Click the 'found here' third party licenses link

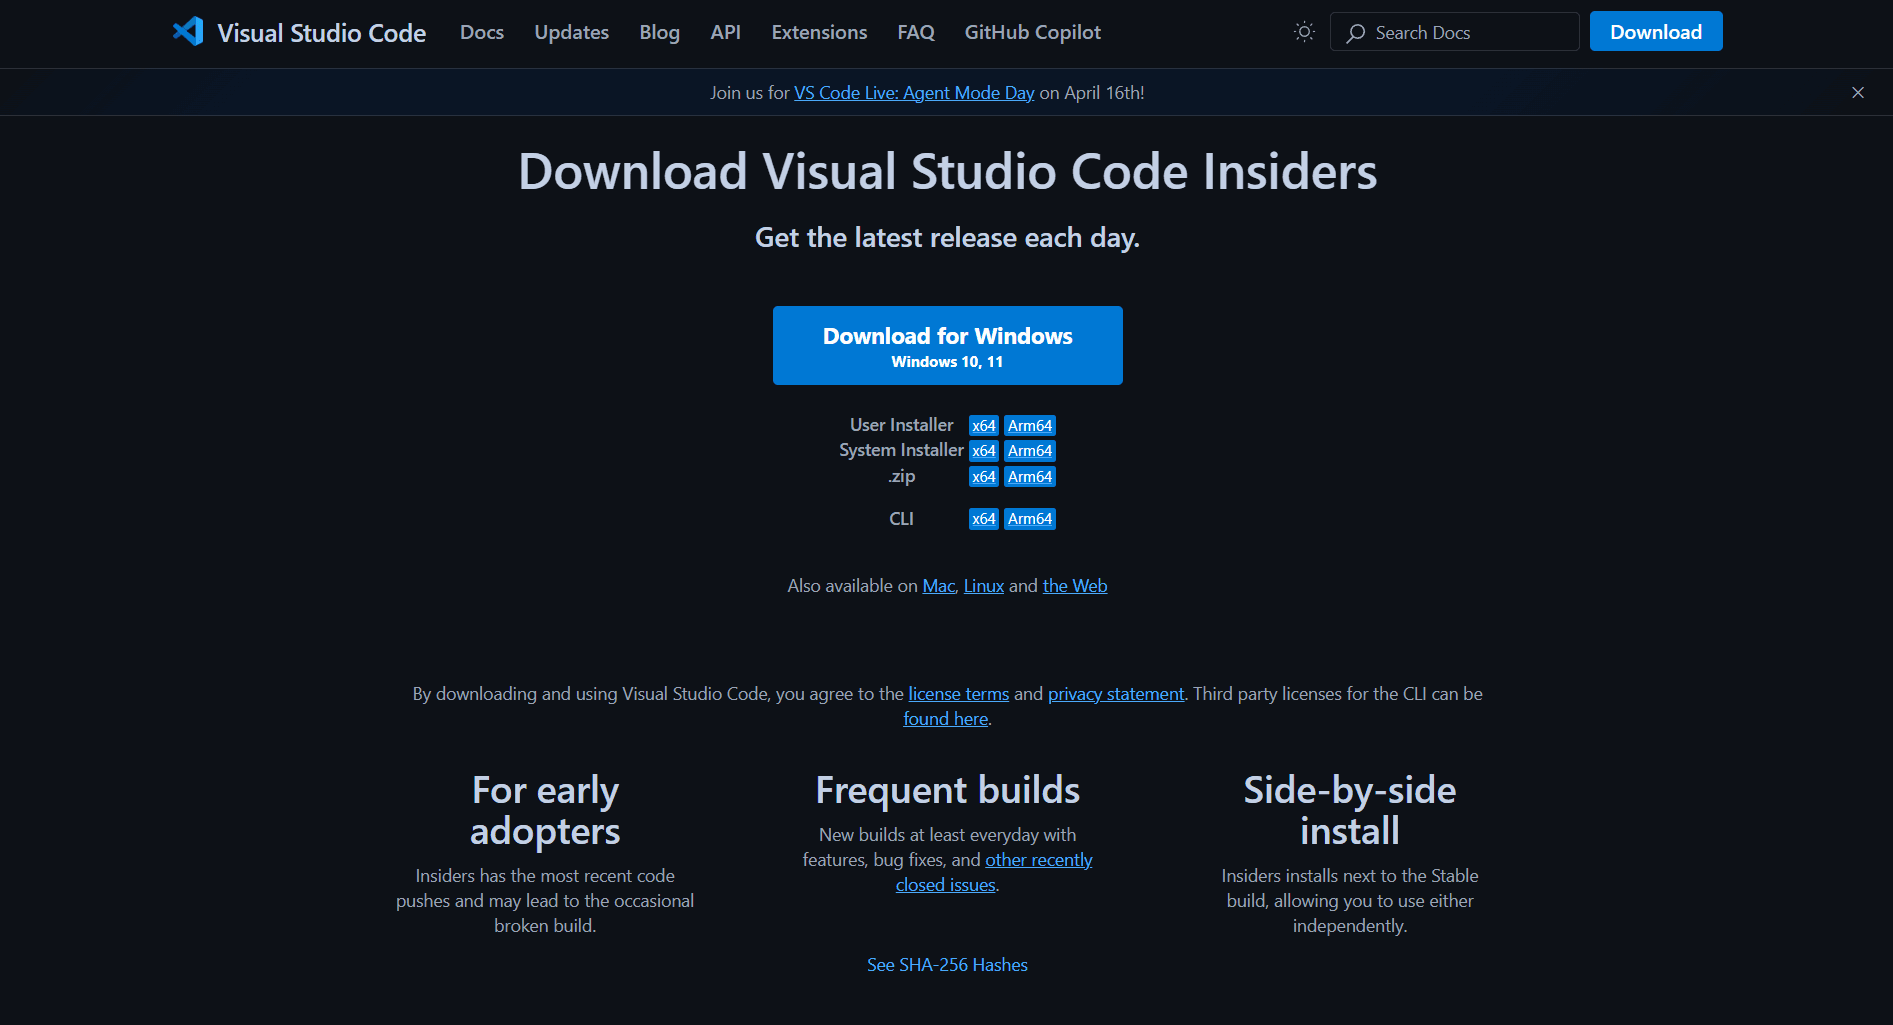tap(946, 719)
